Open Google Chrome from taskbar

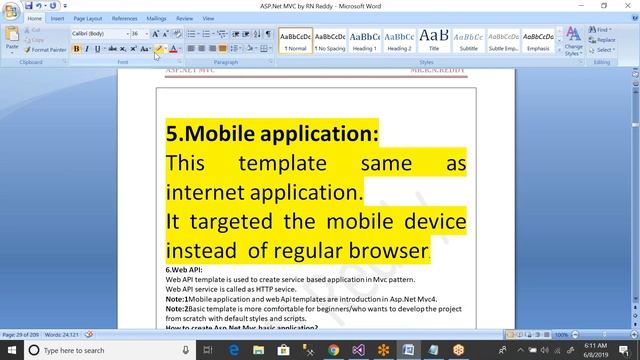coord(333,350)
